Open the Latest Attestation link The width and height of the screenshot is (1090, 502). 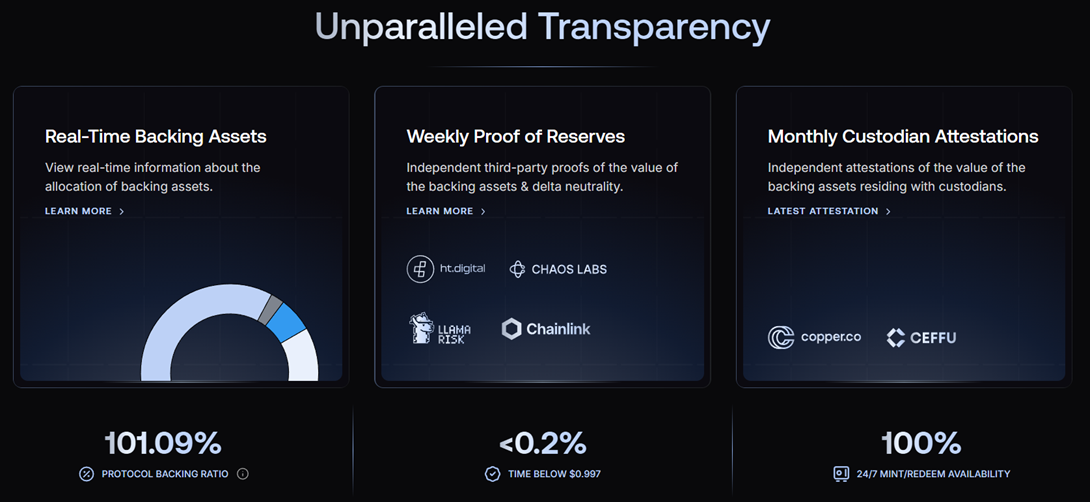[x=822, y=211]
